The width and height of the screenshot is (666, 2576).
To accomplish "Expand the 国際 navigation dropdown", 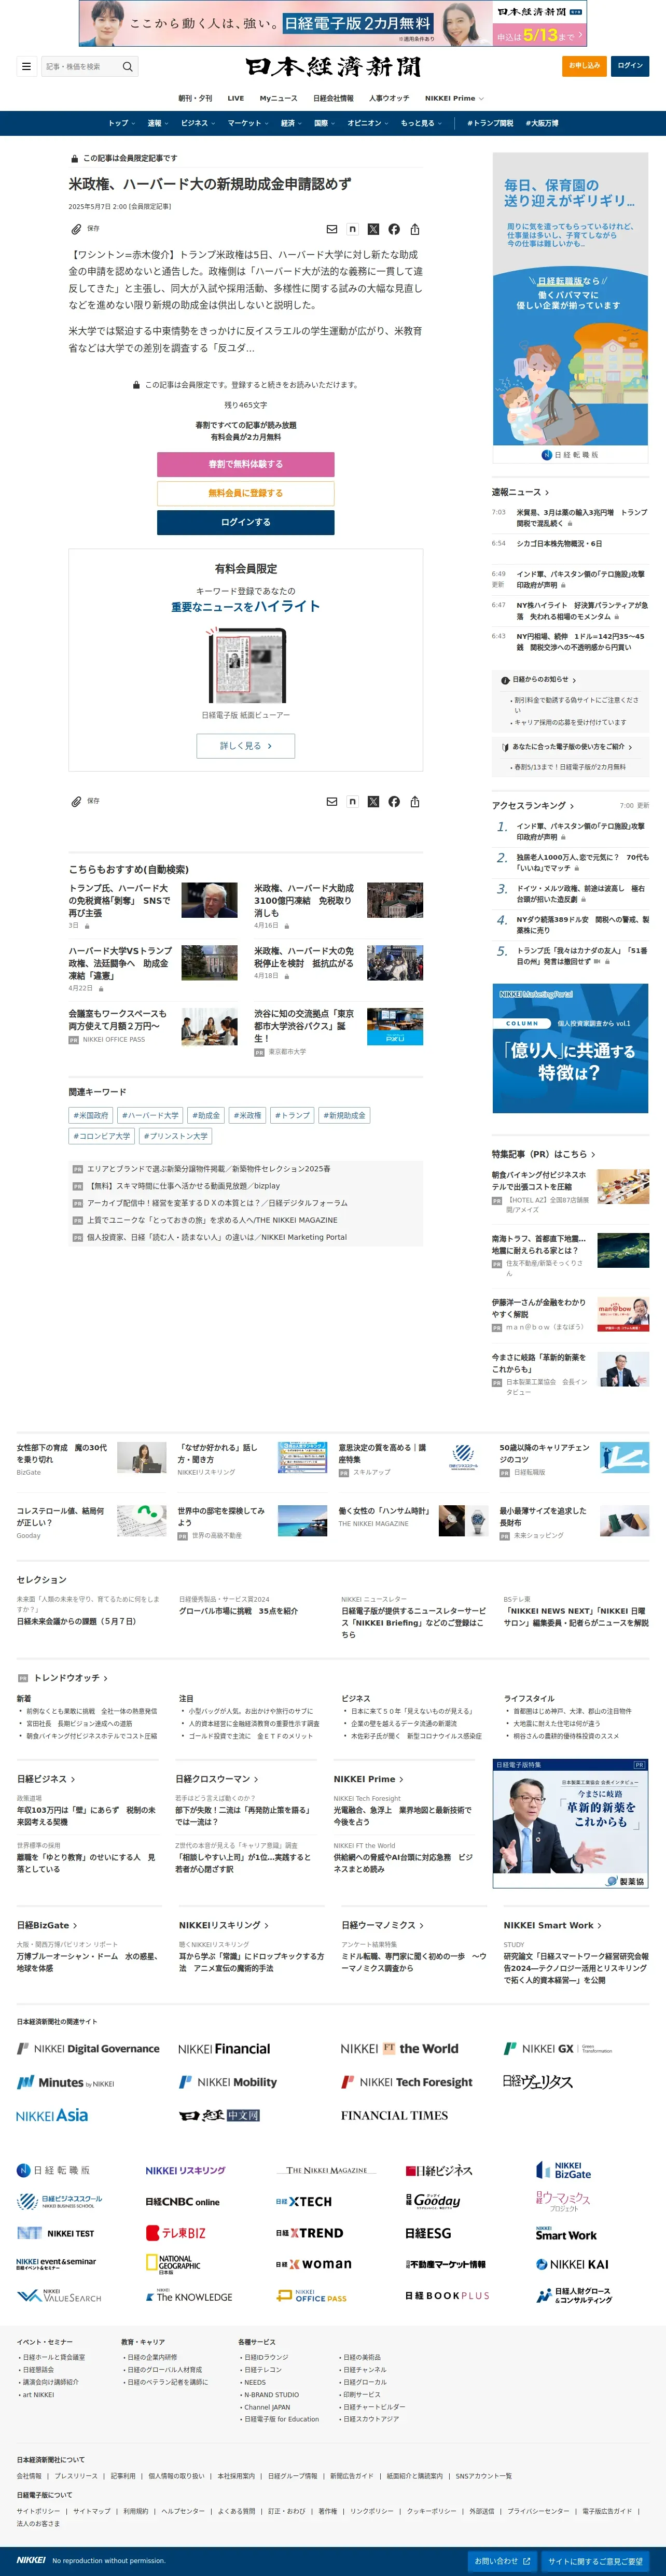I will tap(324, 123).
